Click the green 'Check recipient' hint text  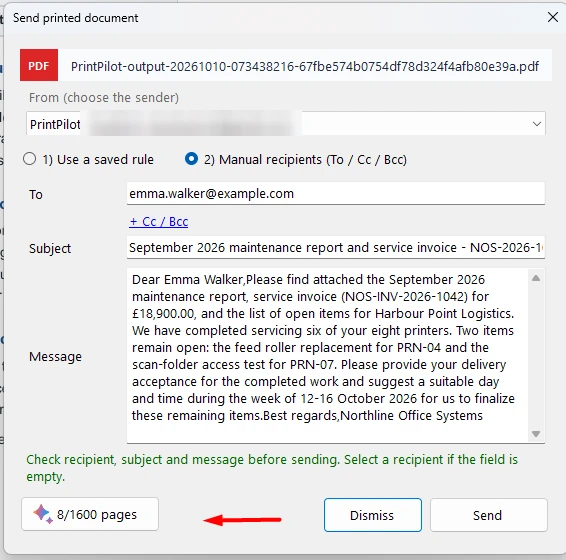click(272, 468)
